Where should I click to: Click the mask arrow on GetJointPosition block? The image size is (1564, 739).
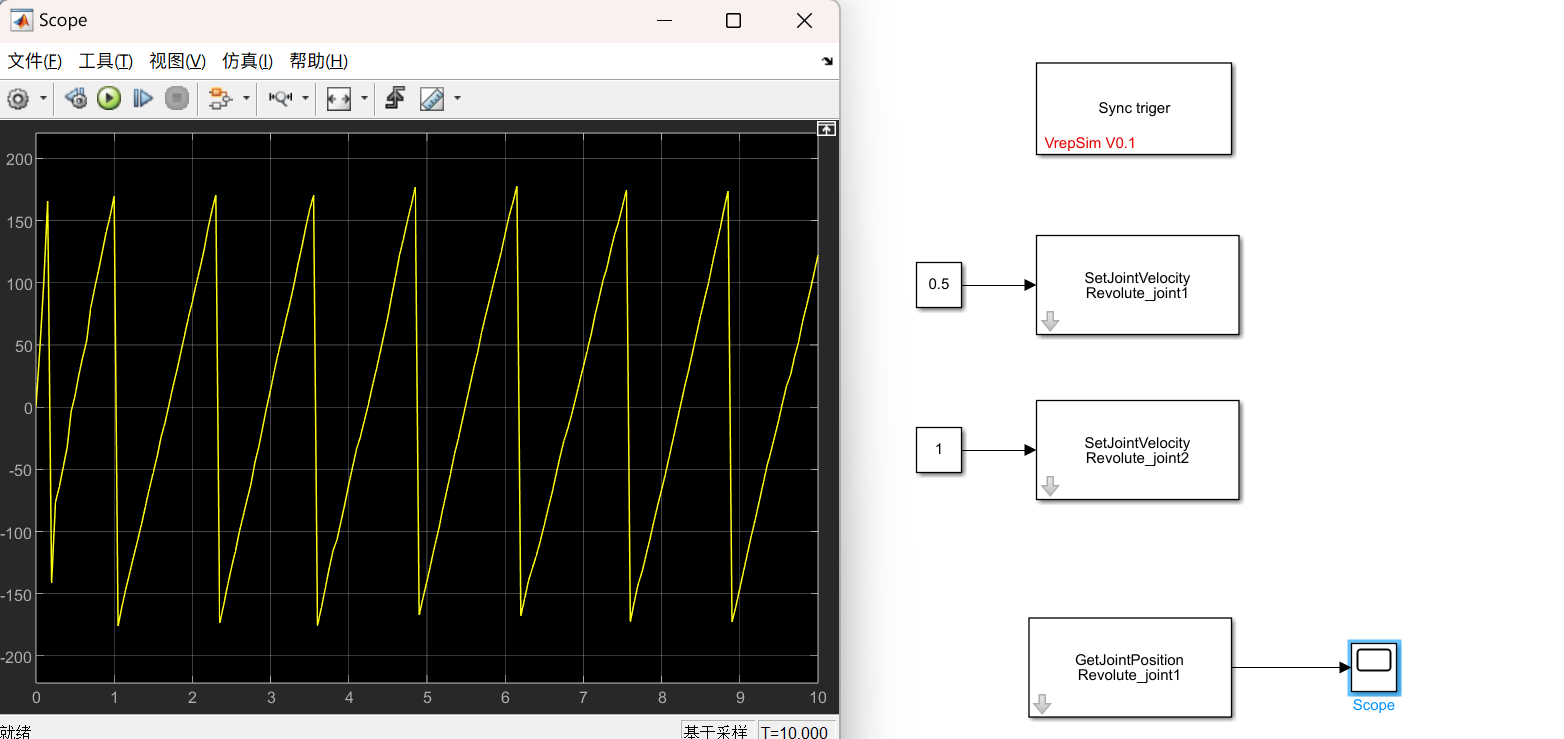1042,704
